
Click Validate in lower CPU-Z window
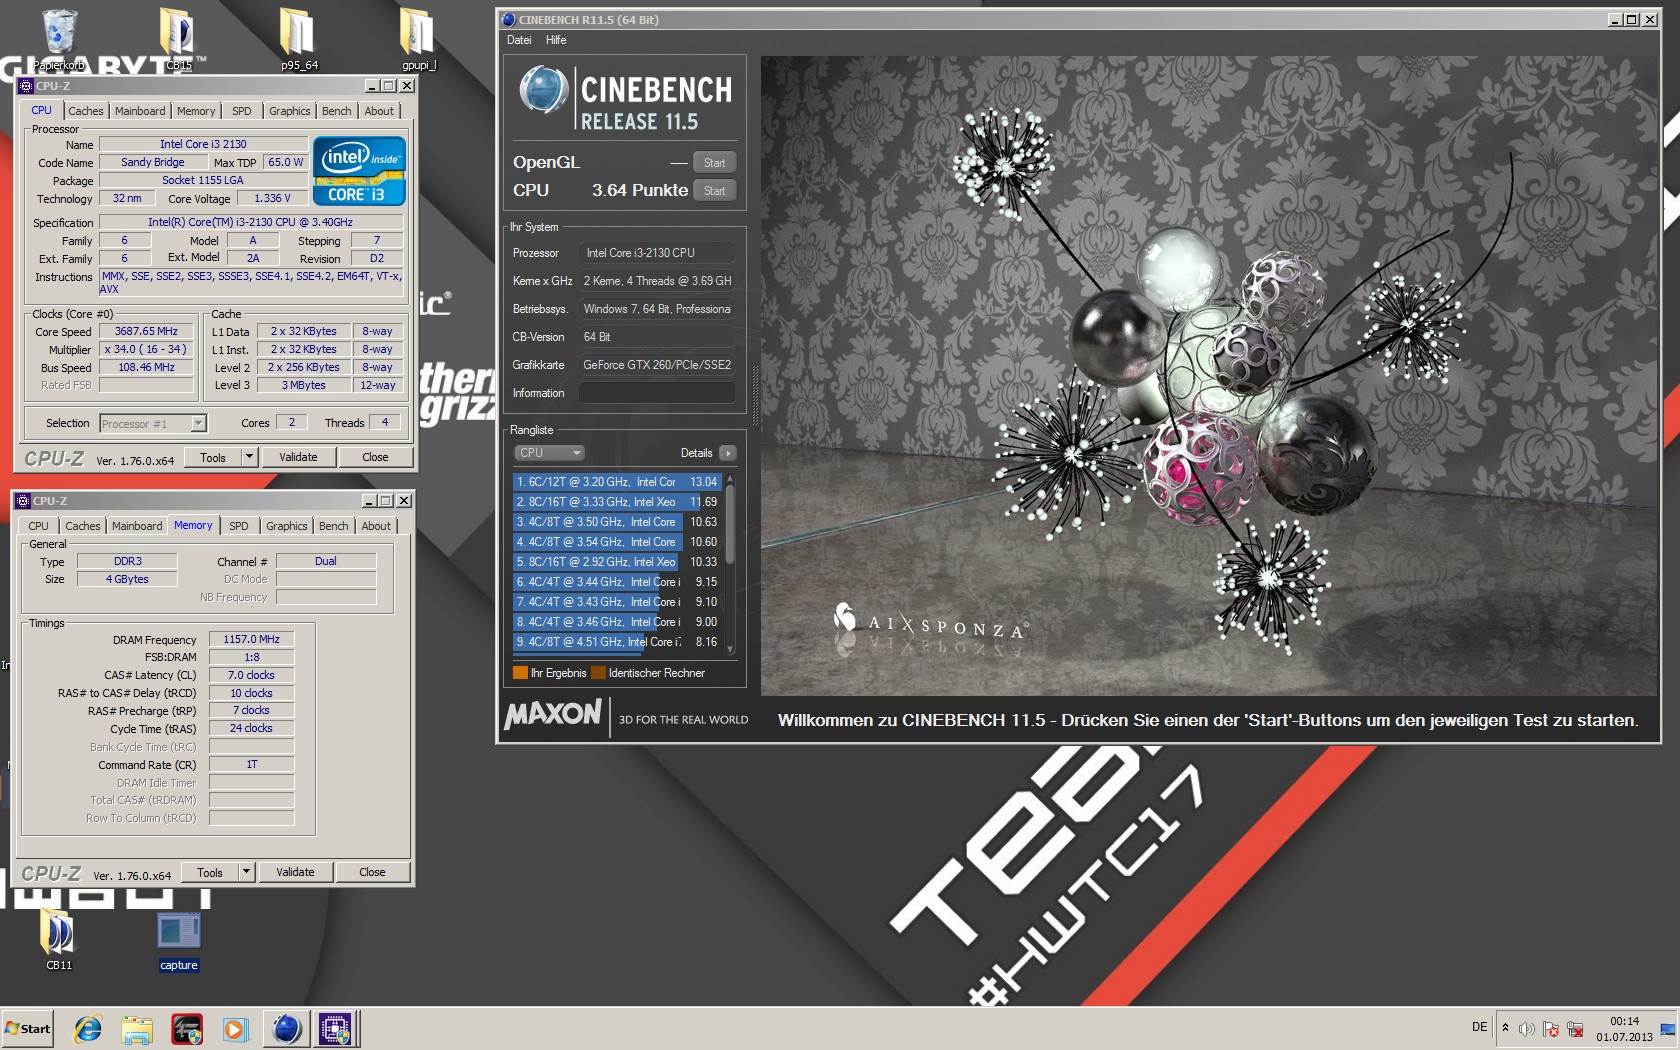[295, 872]
